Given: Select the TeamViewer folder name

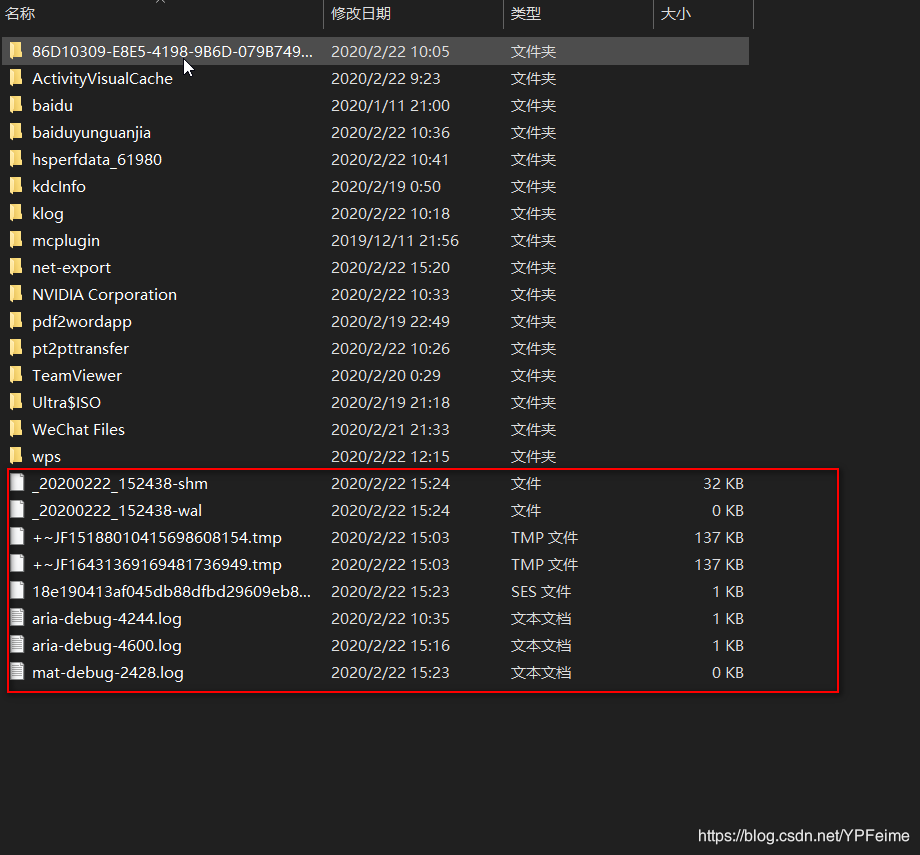Looking at the screenshot, I should pos(77,376).
